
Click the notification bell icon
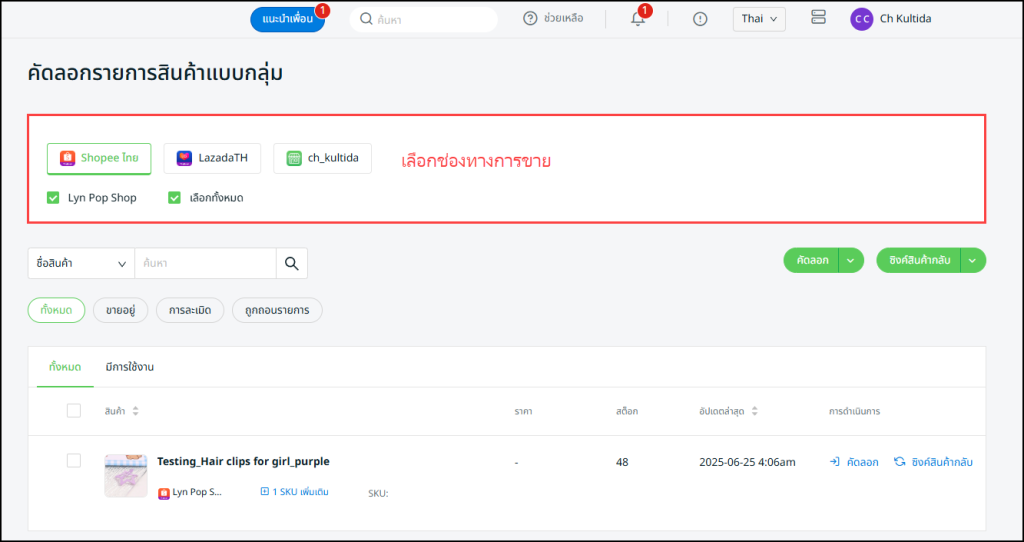coord(638,19)
